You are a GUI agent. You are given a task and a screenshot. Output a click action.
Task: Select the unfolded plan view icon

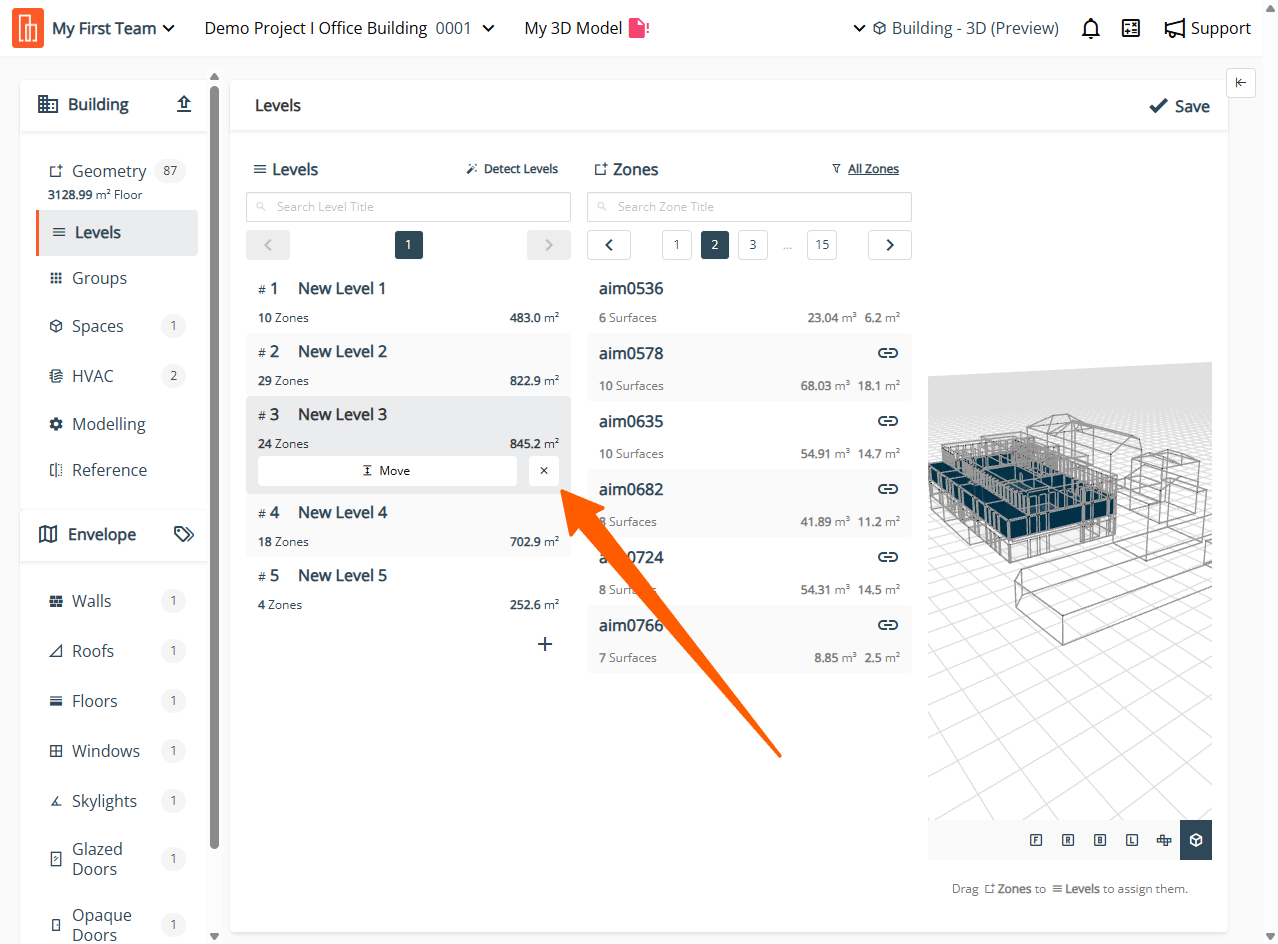1164,840
